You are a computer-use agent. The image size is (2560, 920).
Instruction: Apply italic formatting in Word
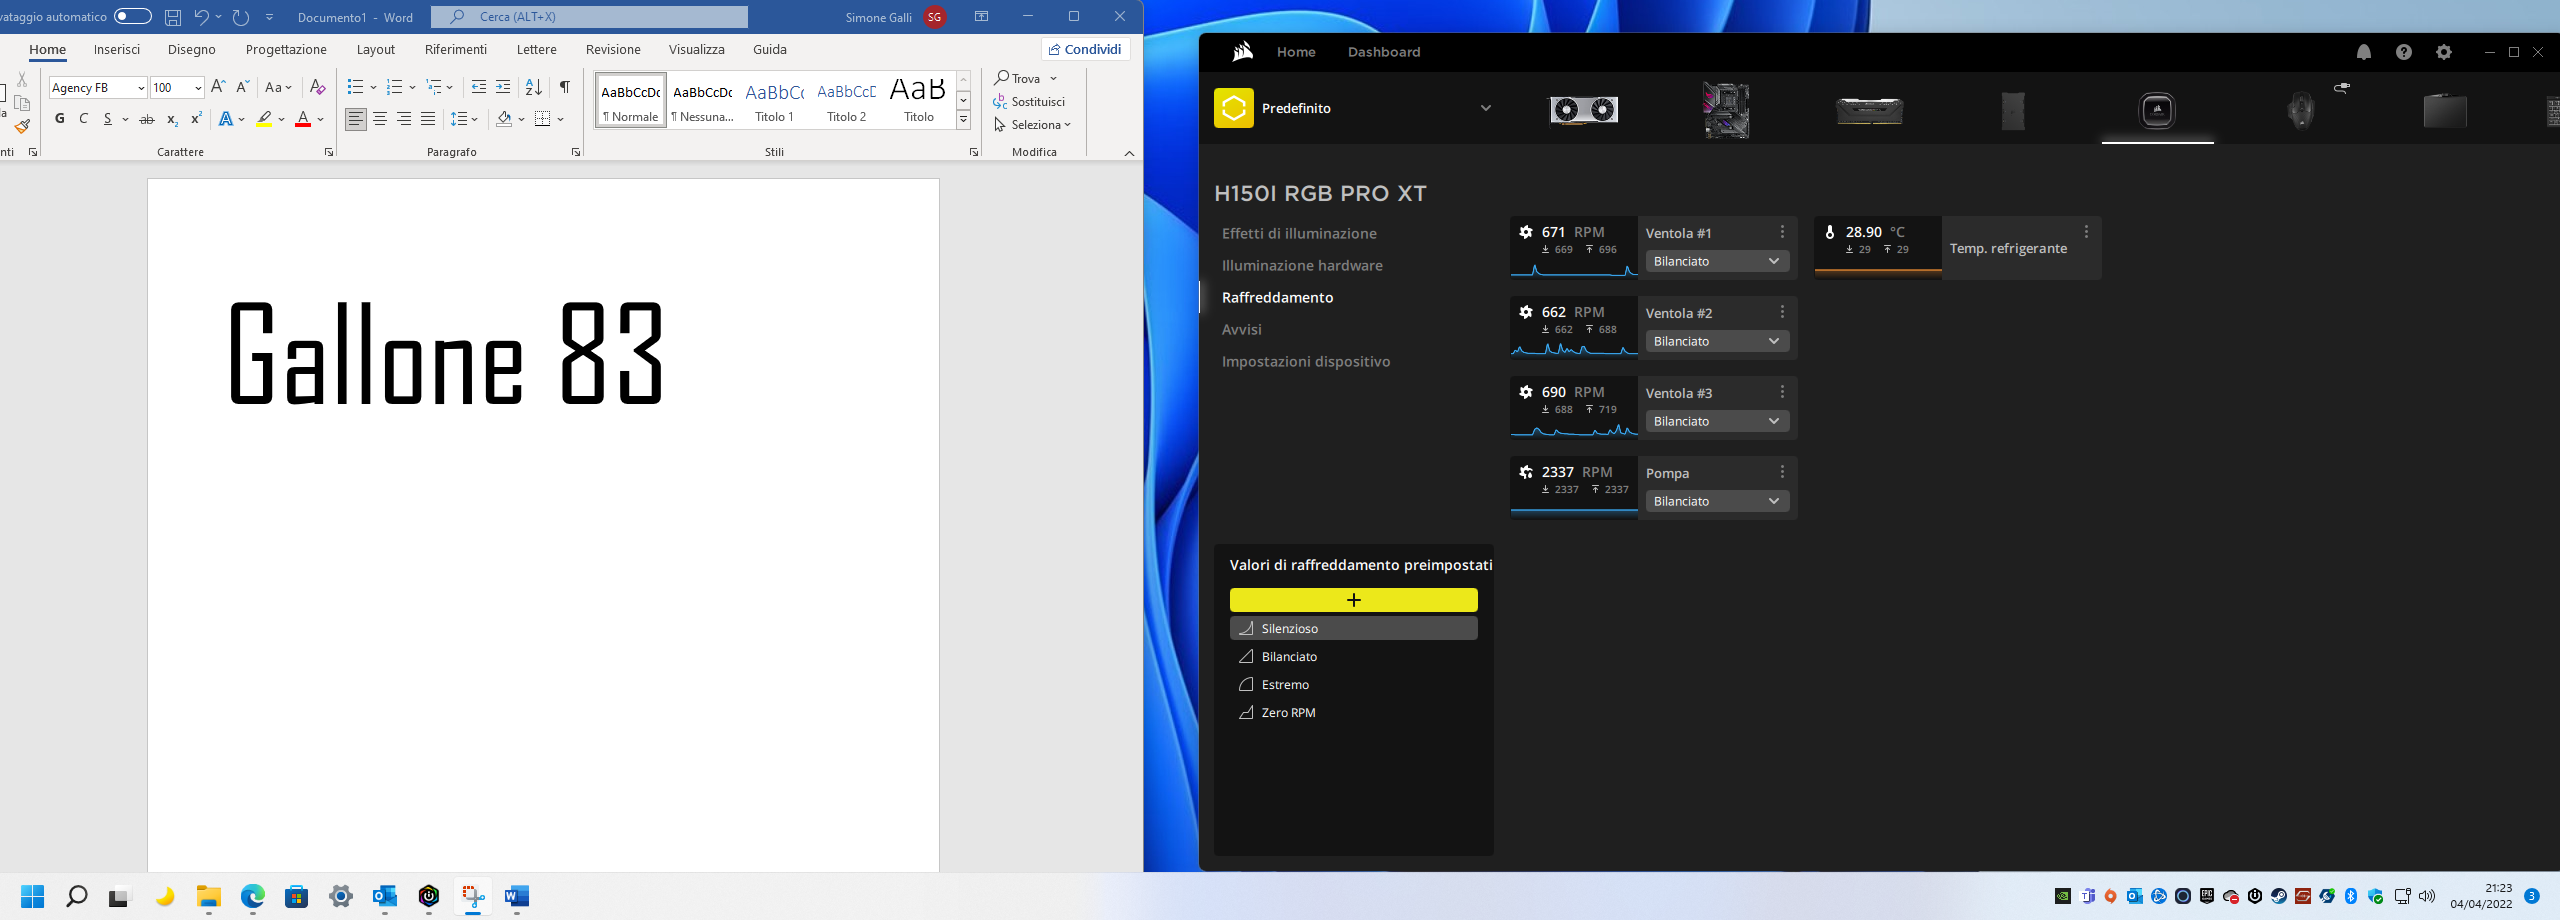coord(84,119)
